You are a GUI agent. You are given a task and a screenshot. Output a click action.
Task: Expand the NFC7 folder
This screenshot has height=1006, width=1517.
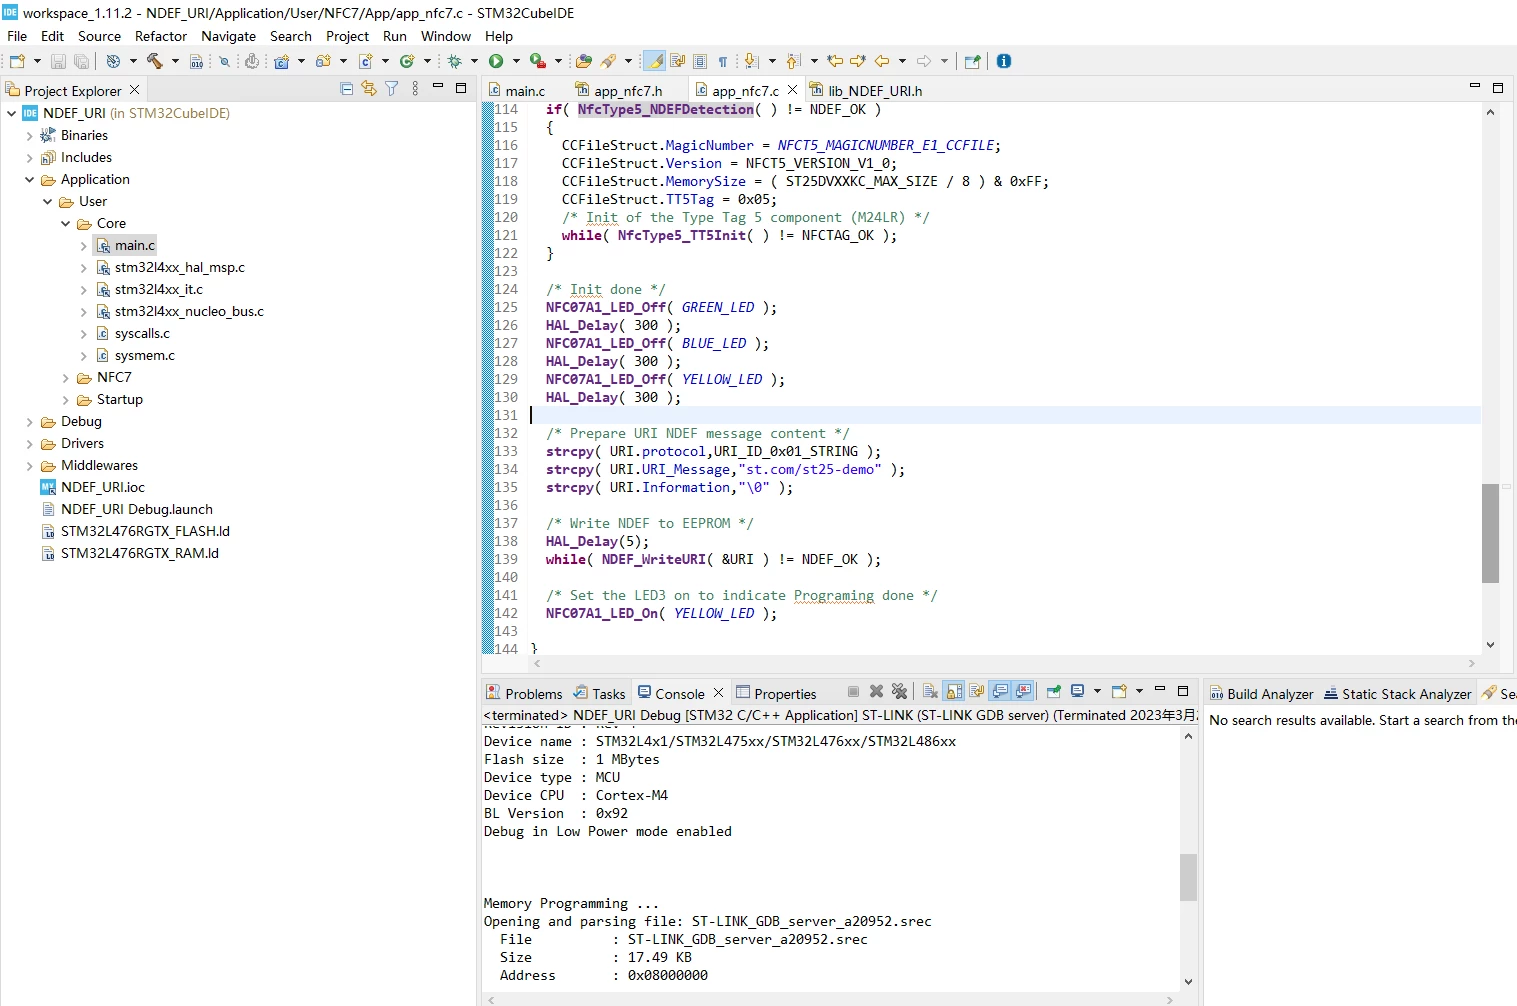(x=66, y=377)
